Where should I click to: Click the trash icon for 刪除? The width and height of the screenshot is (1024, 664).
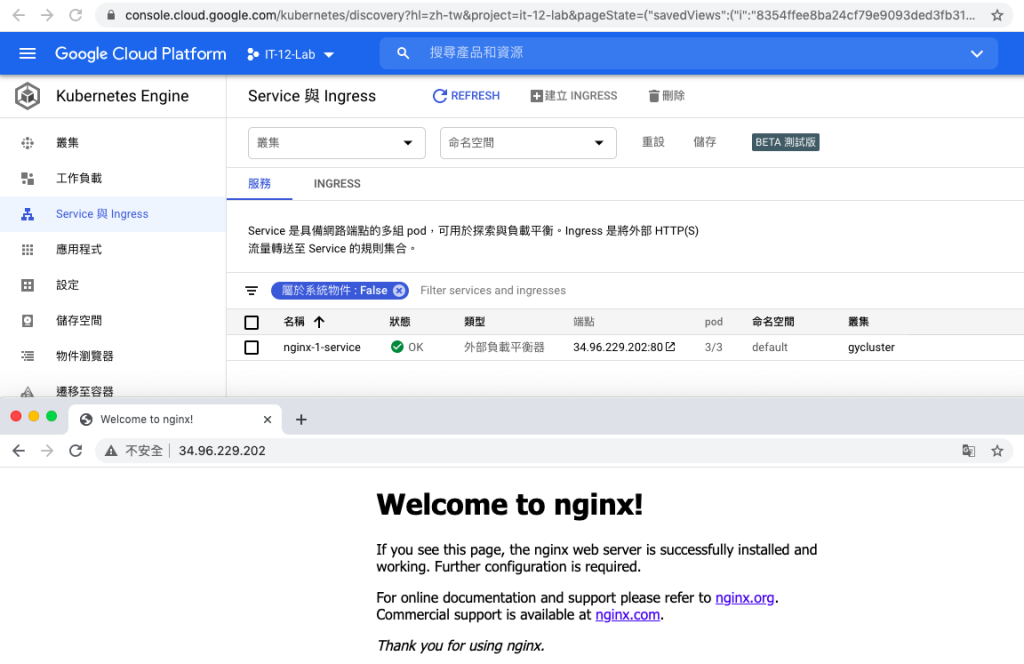(654, 96)
